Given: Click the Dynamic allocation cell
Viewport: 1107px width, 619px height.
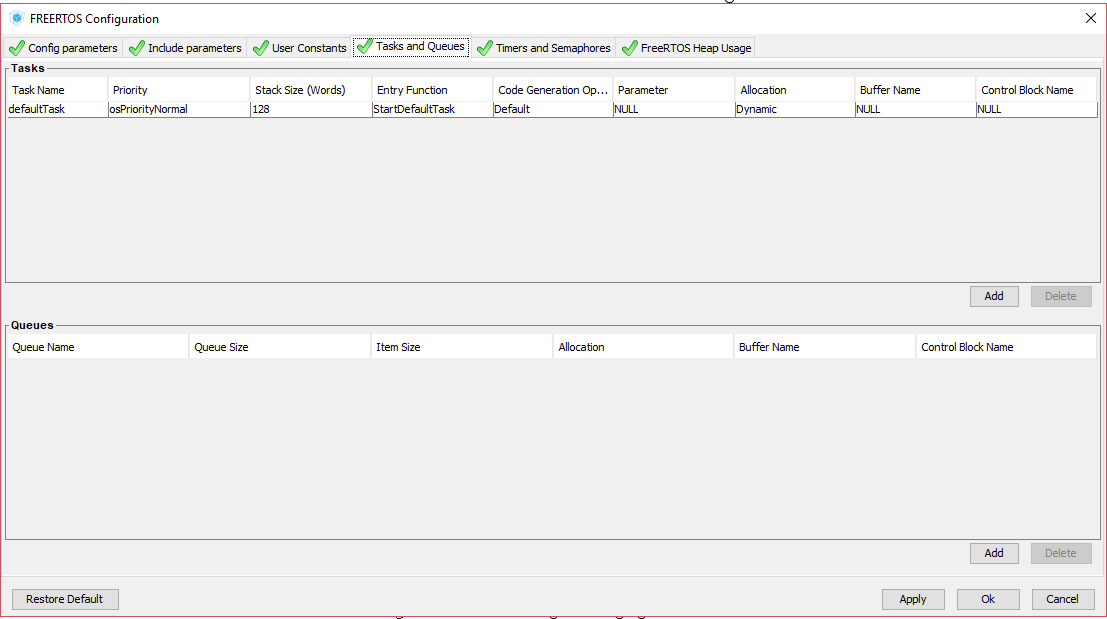Looking at the screenshot, I should point(795,109).
